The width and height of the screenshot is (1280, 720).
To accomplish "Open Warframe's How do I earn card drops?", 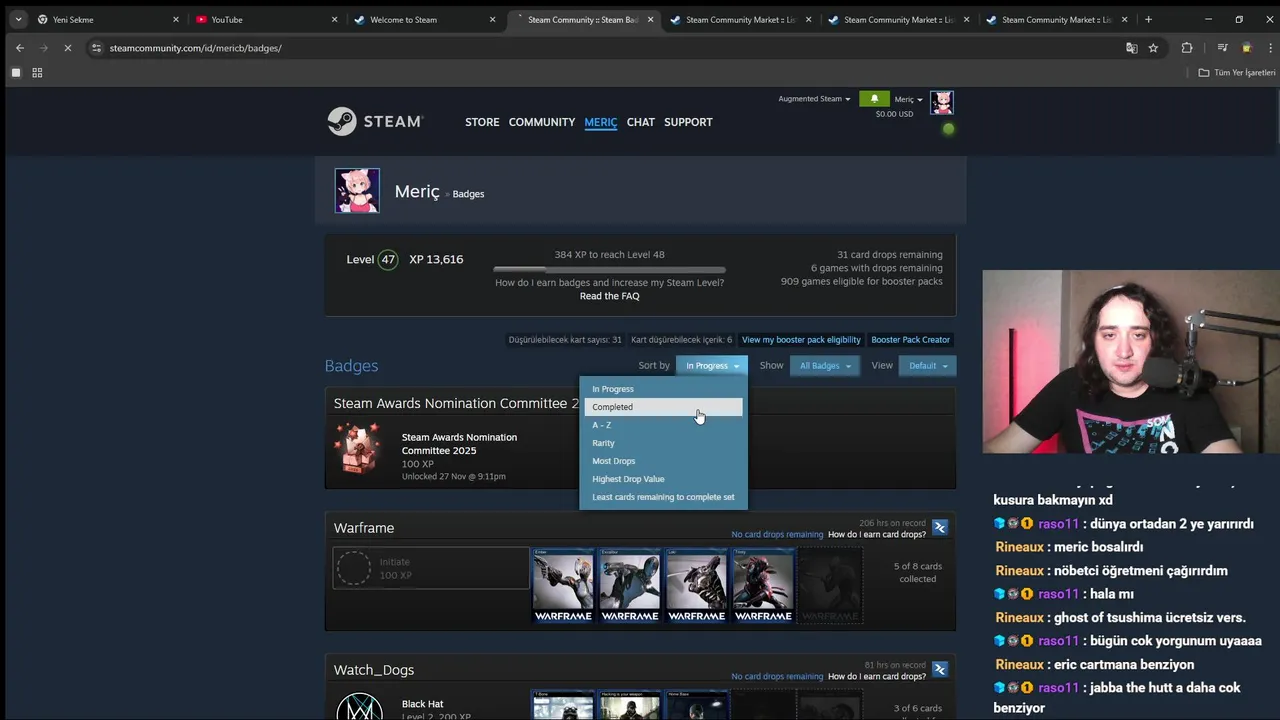I will click(877, 535).
